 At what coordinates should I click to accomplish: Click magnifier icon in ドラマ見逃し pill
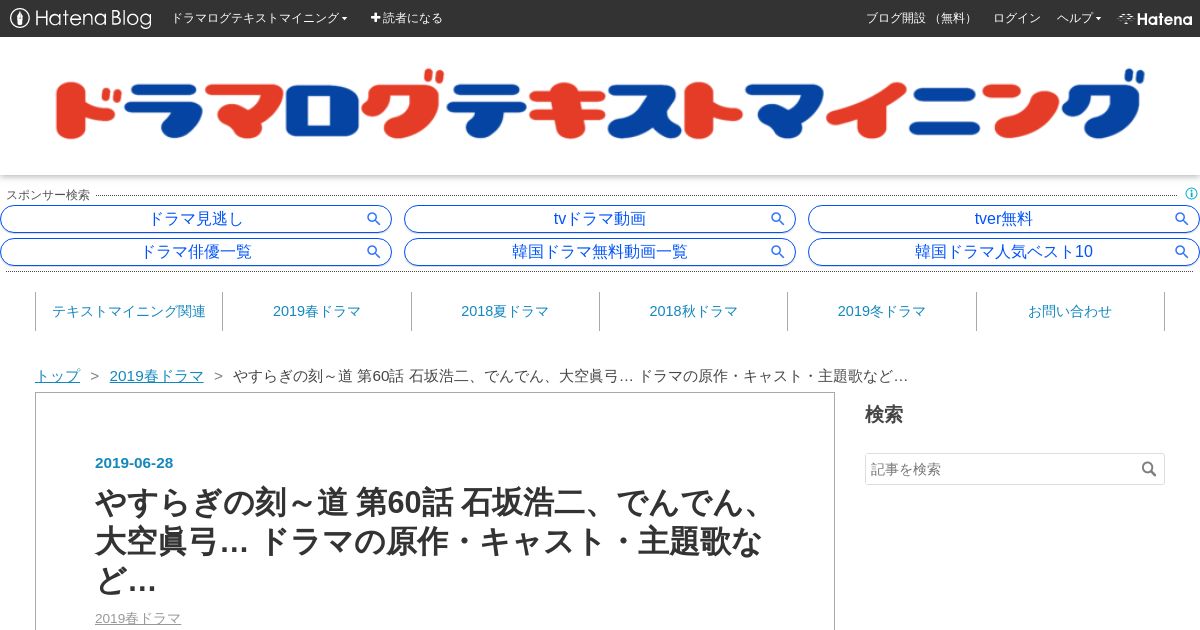pos(374,219)
